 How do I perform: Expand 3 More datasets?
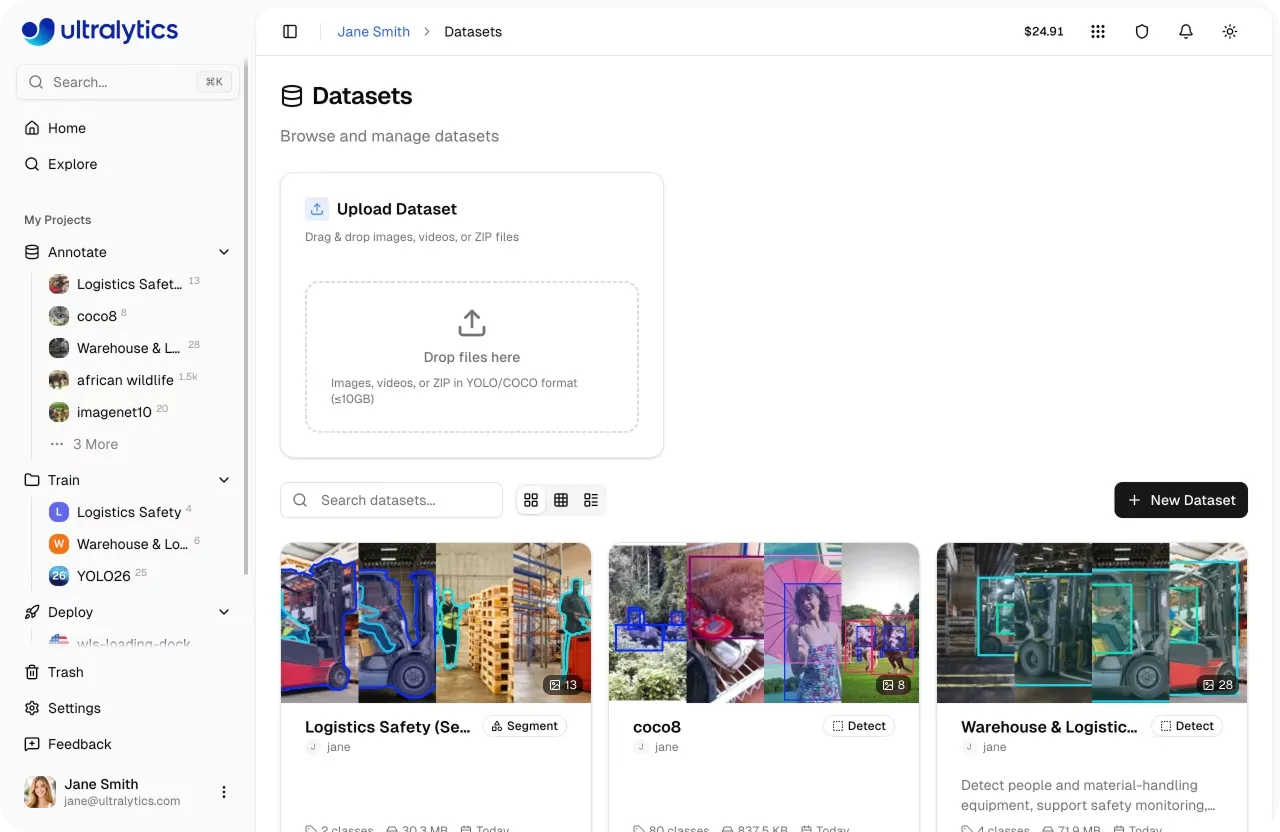coord(84,444)
